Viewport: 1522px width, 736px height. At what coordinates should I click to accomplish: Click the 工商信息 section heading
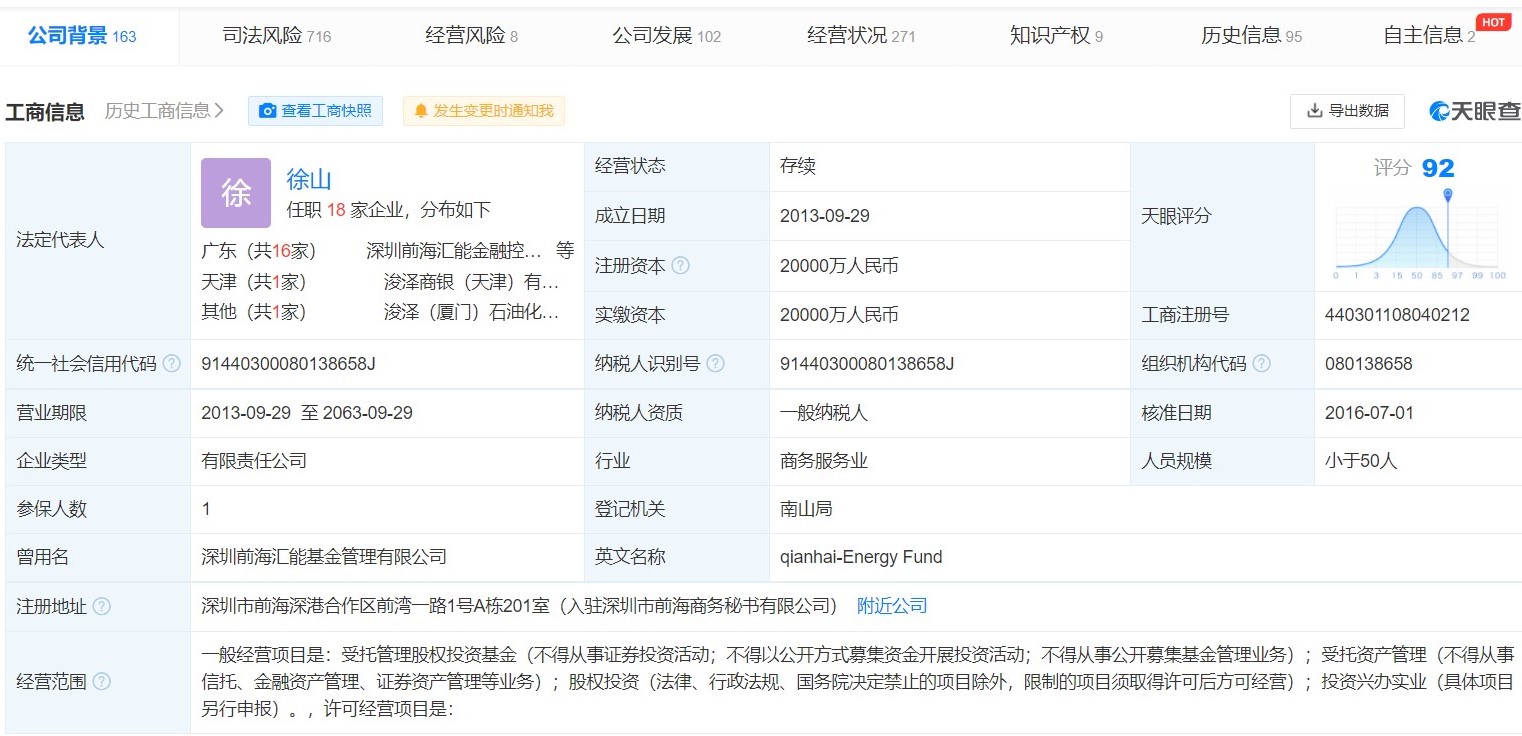click(45, 111)
